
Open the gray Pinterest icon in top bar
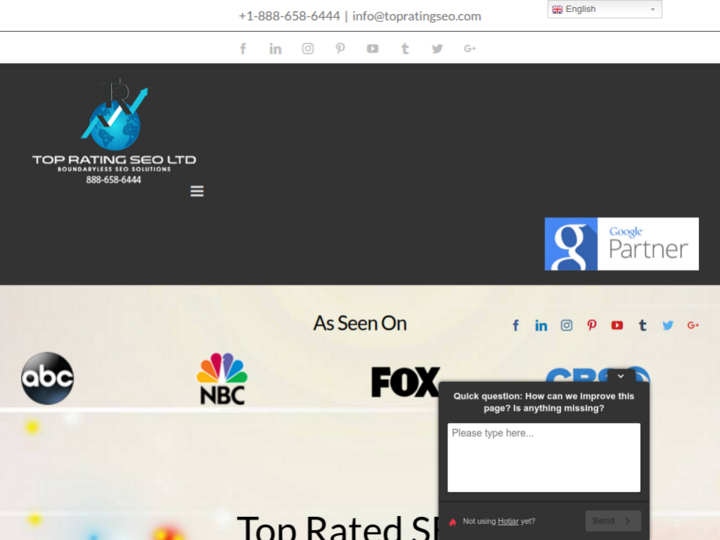click(340, 48)
